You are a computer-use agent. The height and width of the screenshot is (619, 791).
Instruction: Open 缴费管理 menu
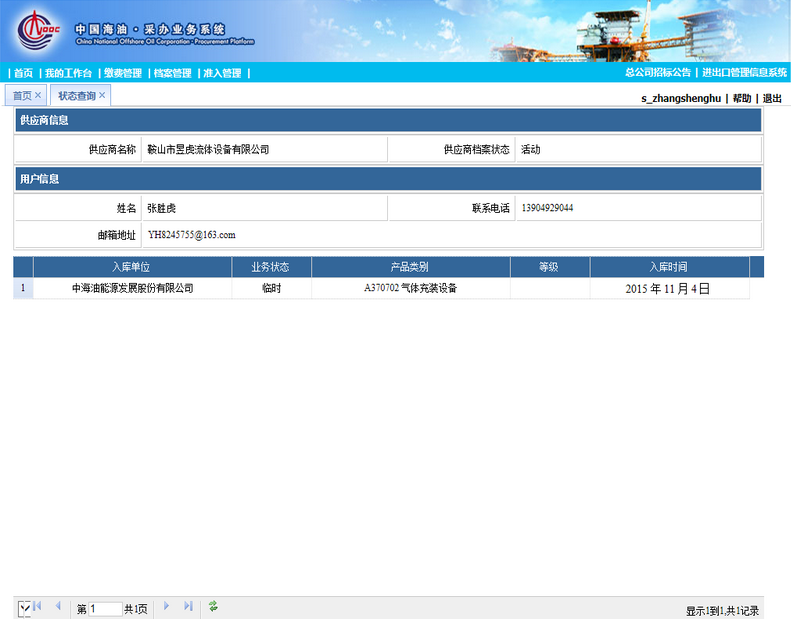tap(123, 73)
